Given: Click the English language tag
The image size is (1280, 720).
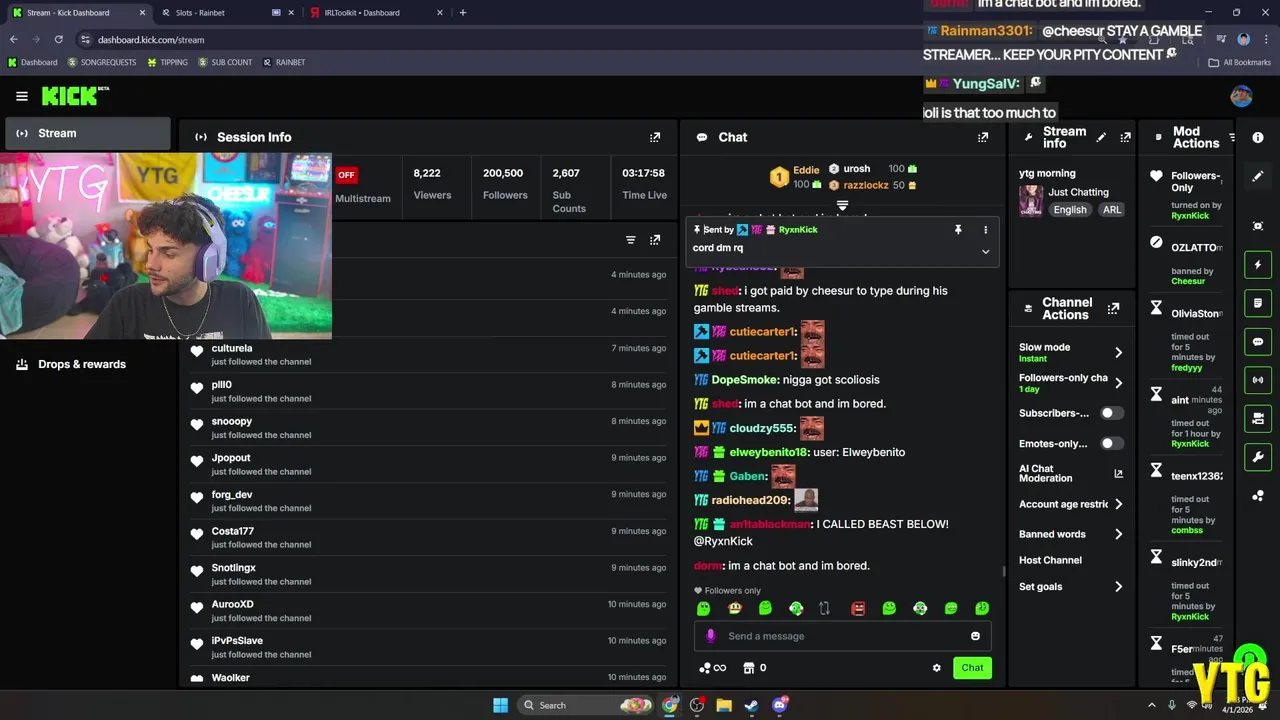Looking at the screenshot, I should click(x=1070, y=210).
